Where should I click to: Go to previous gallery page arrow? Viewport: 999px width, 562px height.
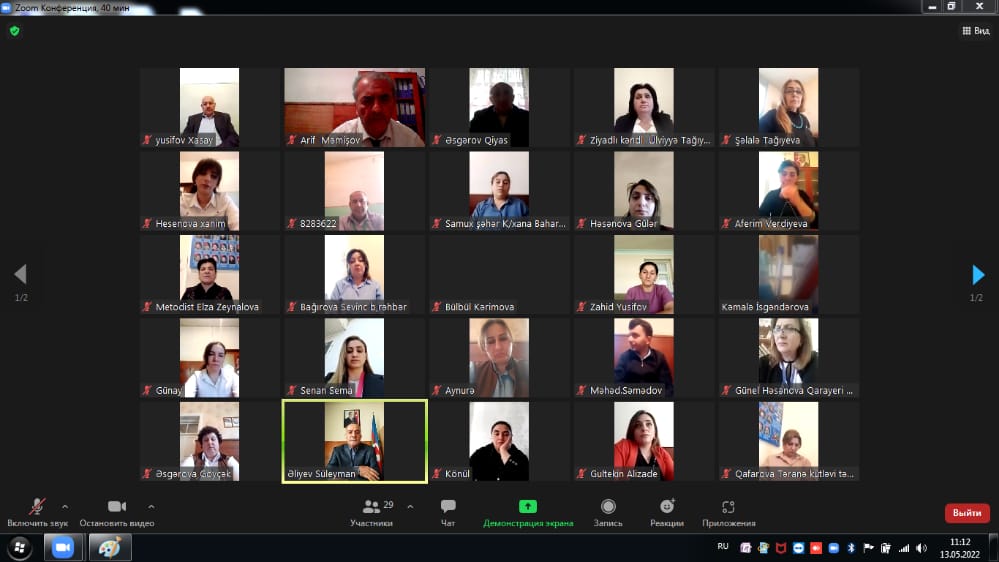point(20,275)
